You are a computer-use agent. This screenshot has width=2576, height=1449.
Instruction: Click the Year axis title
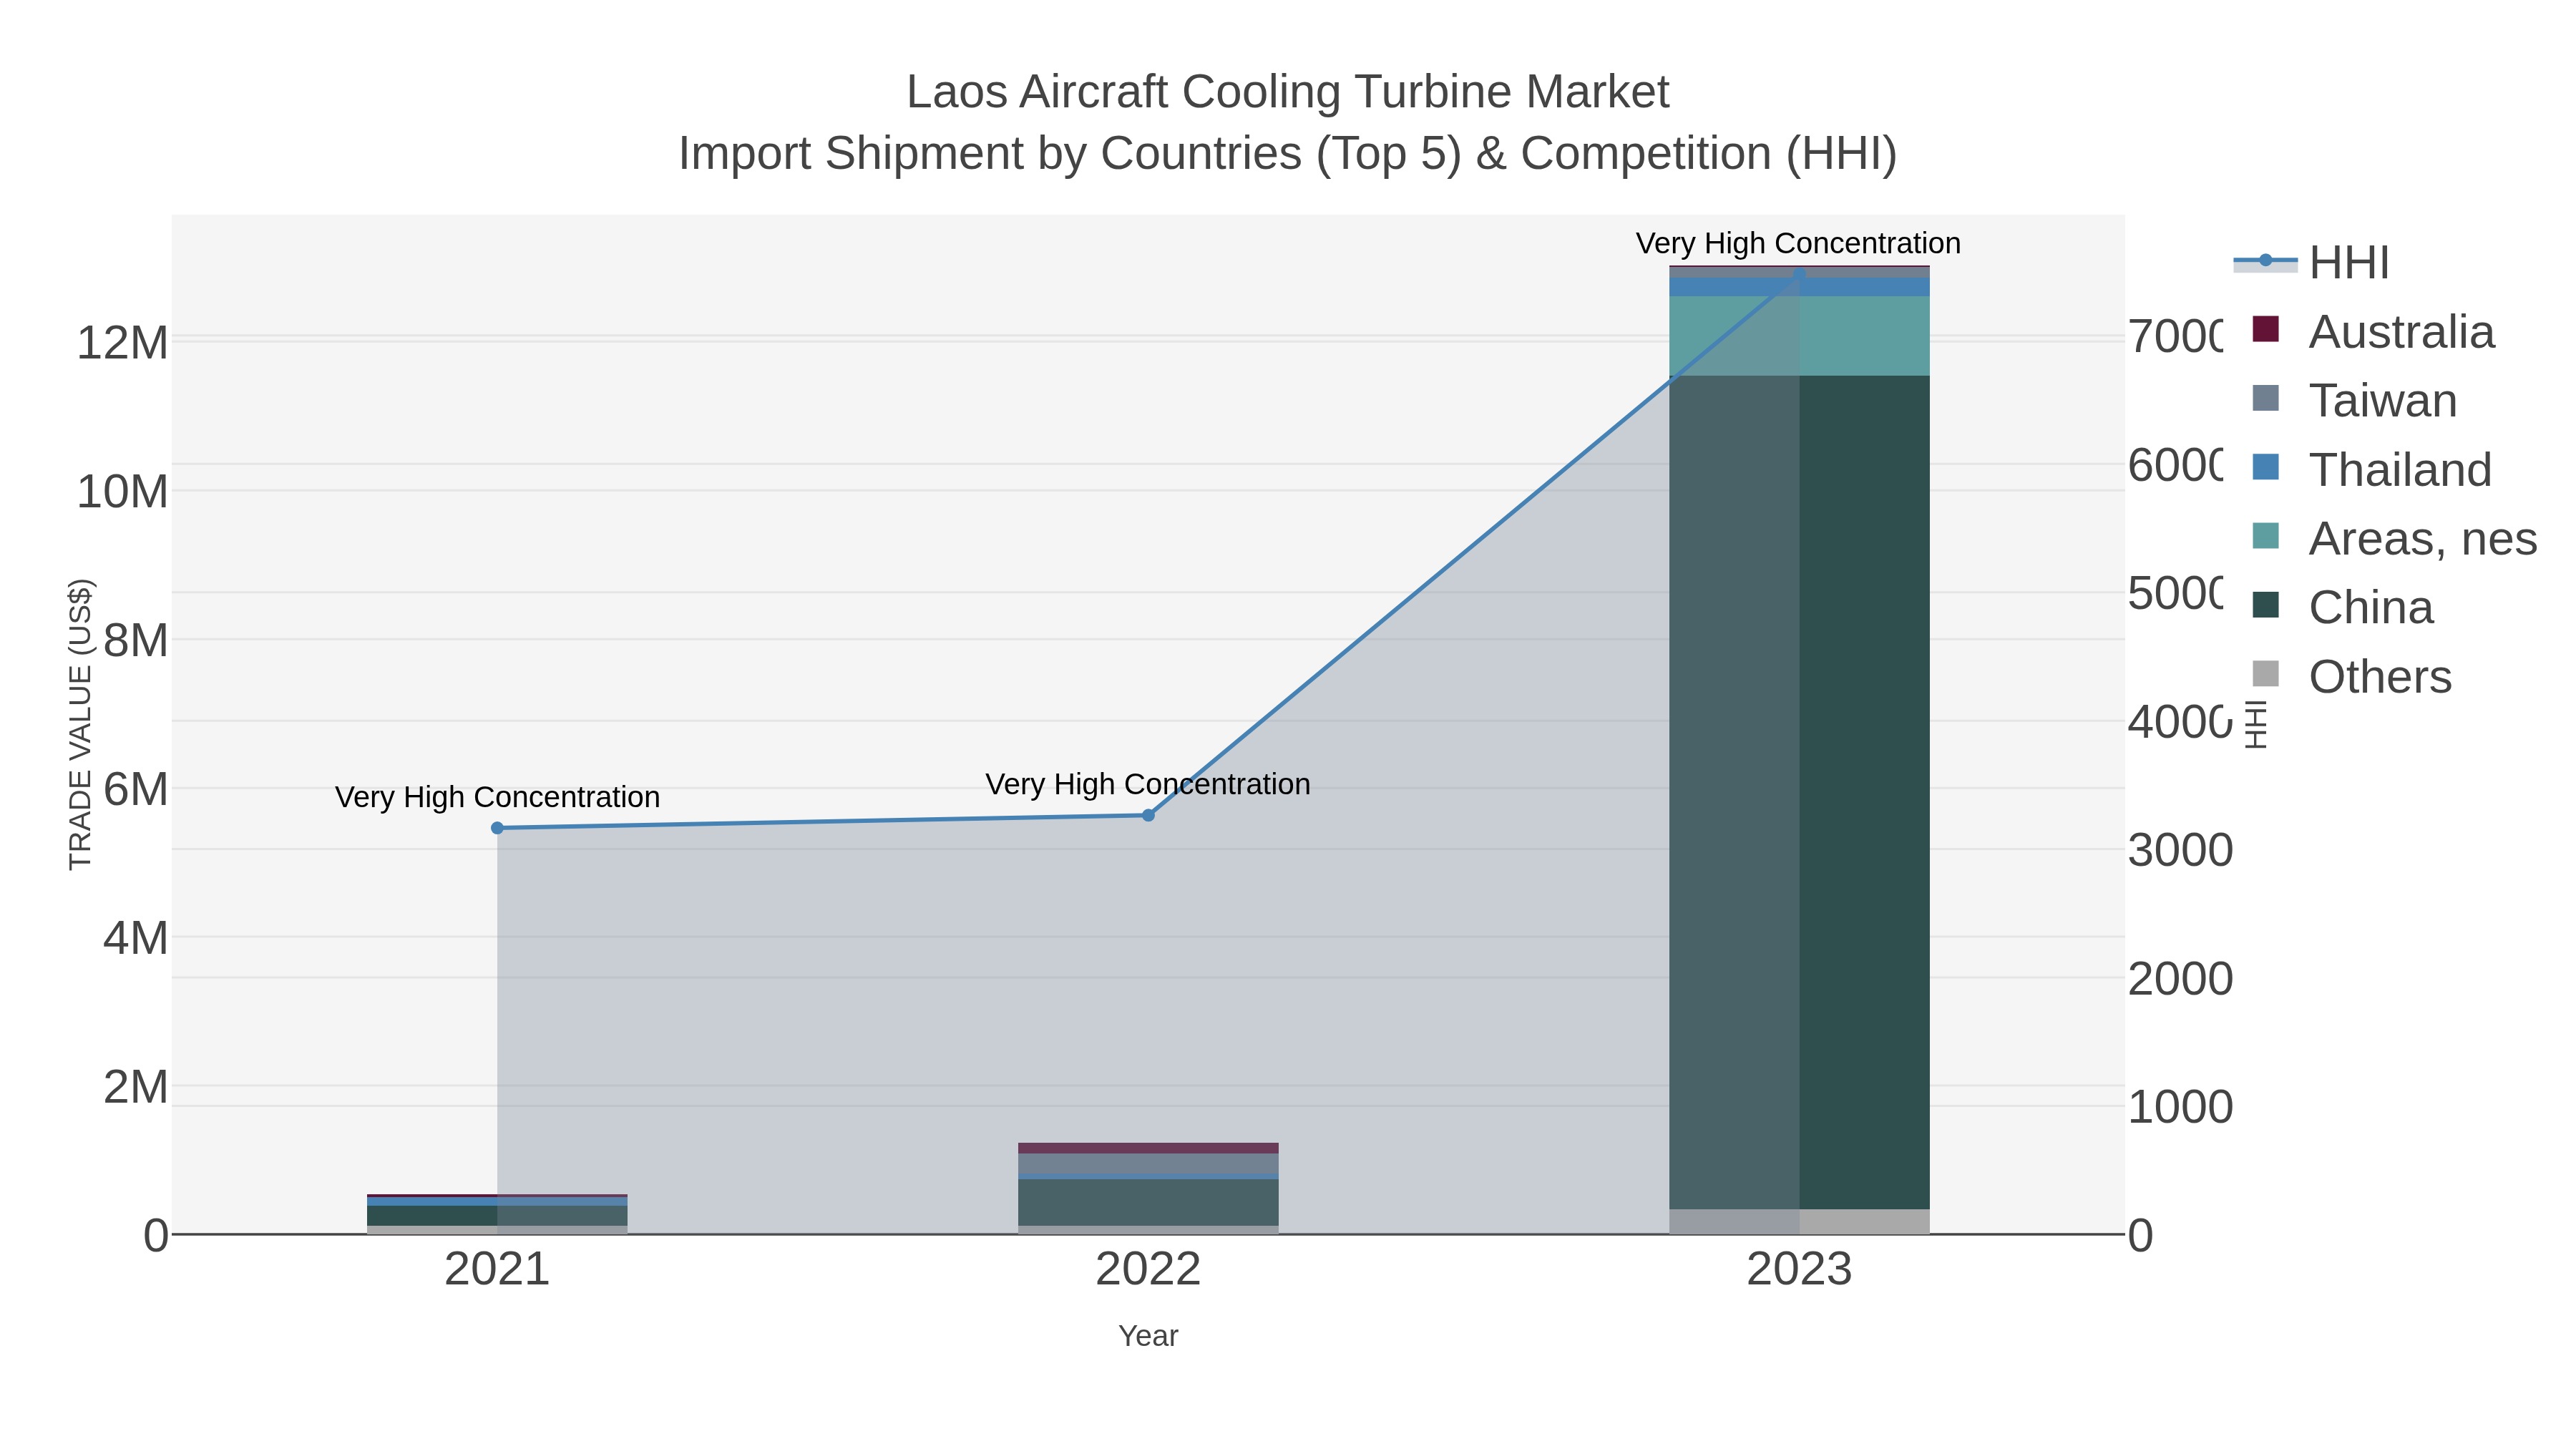click(x=1148, y=1336)
